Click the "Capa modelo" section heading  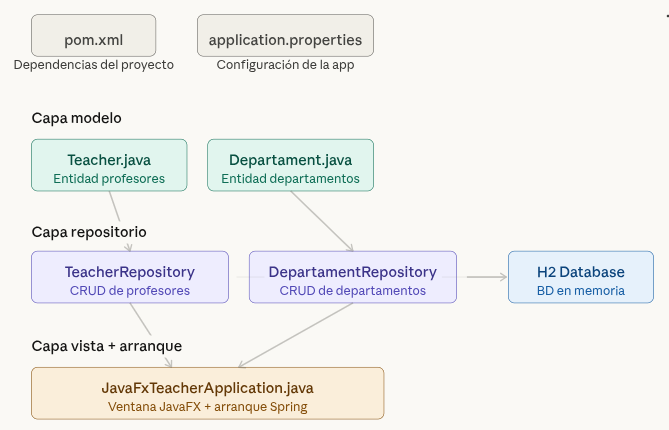point(76,118)
